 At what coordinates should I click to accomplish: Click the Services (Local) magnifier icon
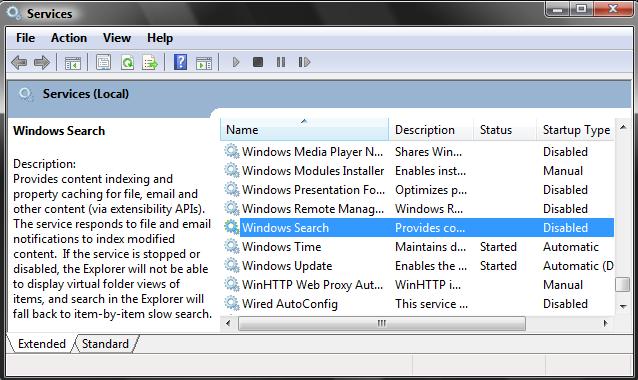click(25, 94)
